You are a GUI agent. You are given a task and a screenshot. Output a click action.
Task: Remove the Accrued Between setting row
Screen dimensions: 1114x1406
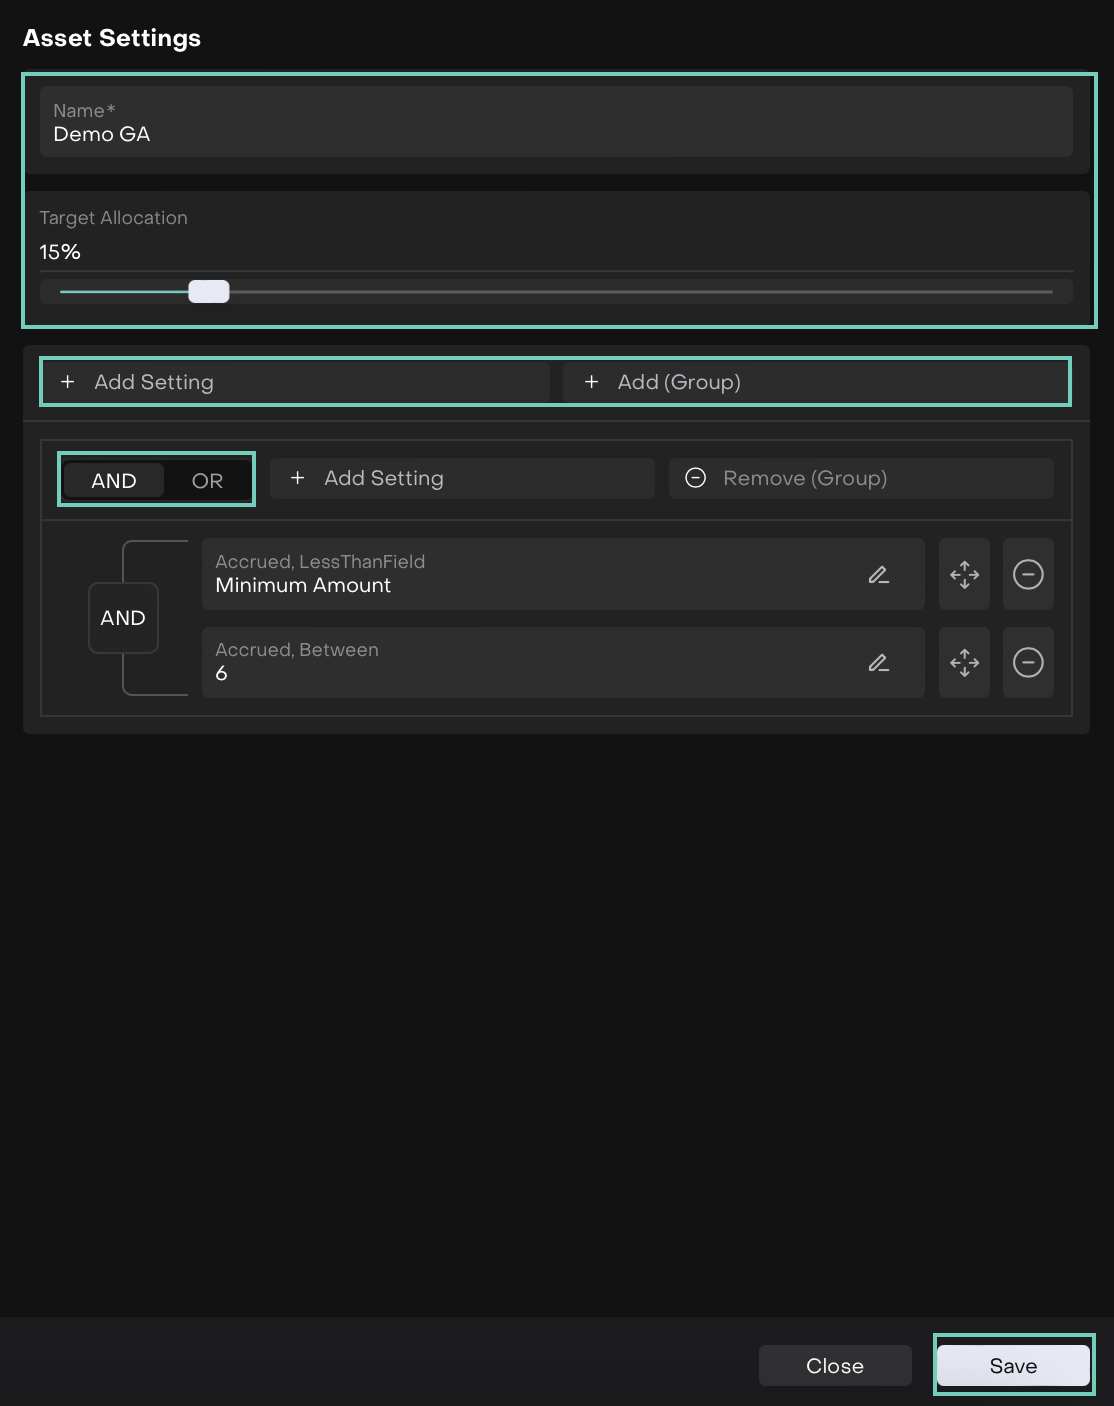coord(1028,663)
